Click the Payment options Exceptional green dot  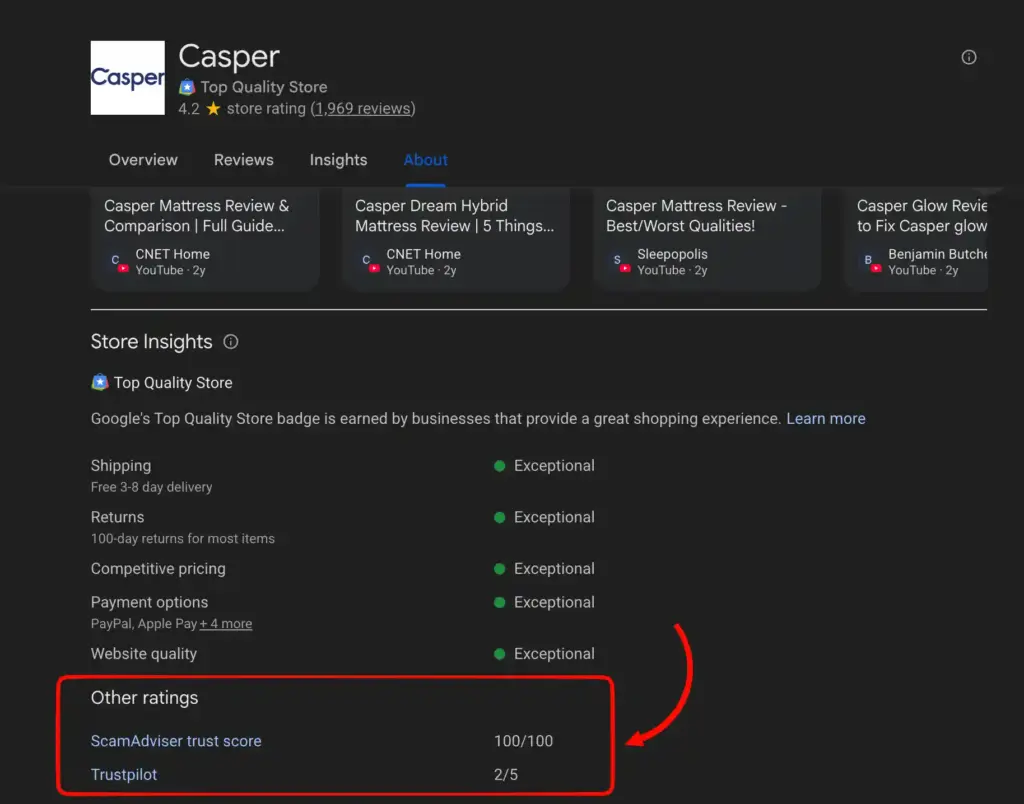pyautogui.click(x=500, y=602)
